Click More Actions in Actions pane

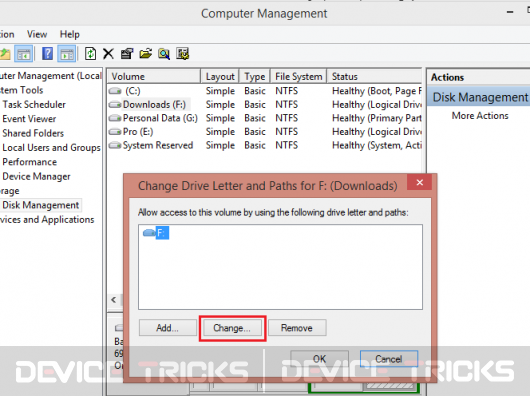click(480, 116)
